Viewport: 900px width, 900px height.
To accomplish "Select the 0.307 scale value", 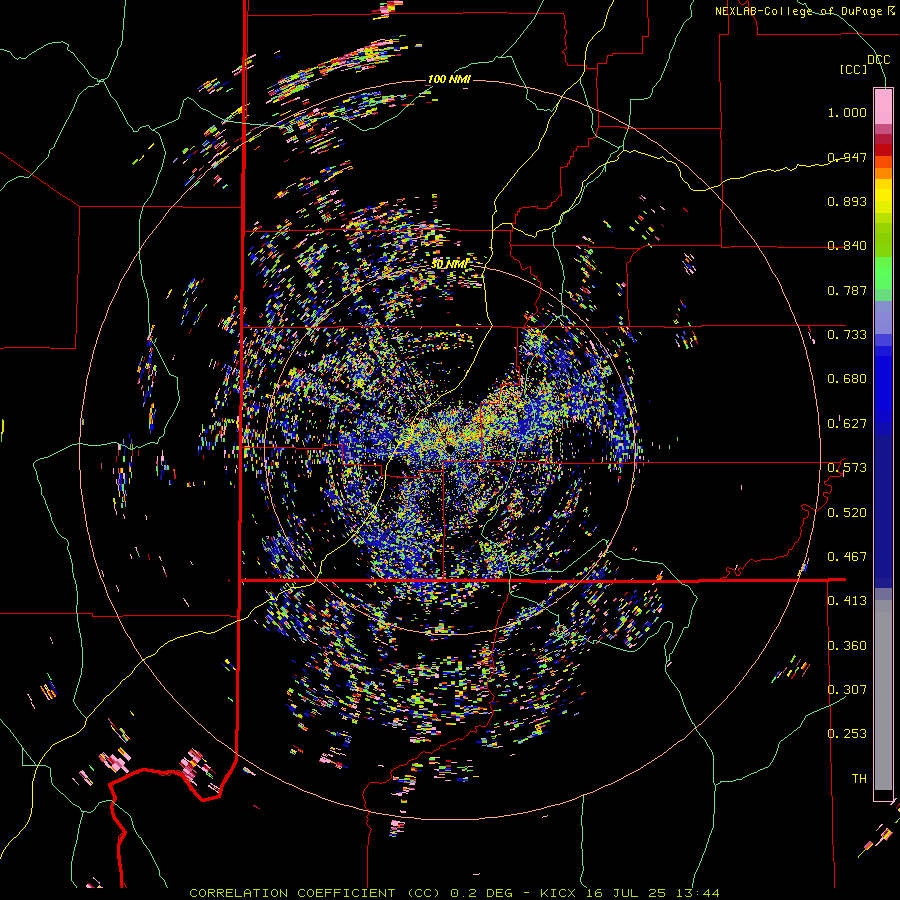I will pos(847,690).
